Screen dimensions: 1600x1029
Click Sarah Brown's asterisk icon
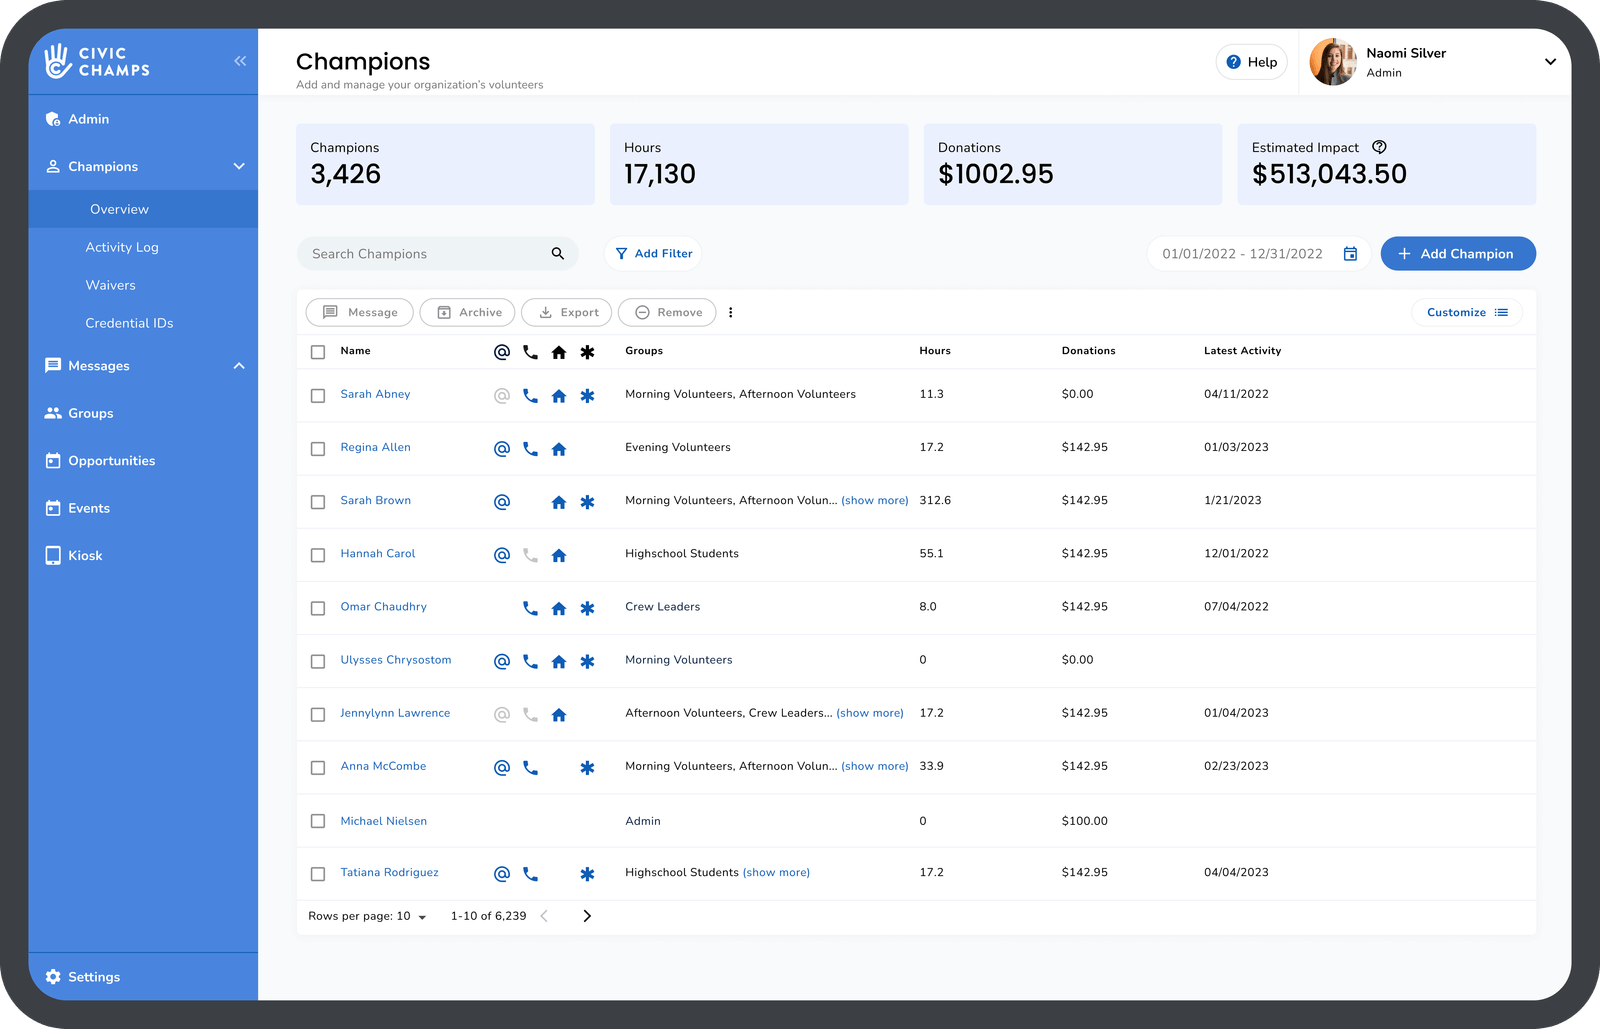(x=587, y=502)
